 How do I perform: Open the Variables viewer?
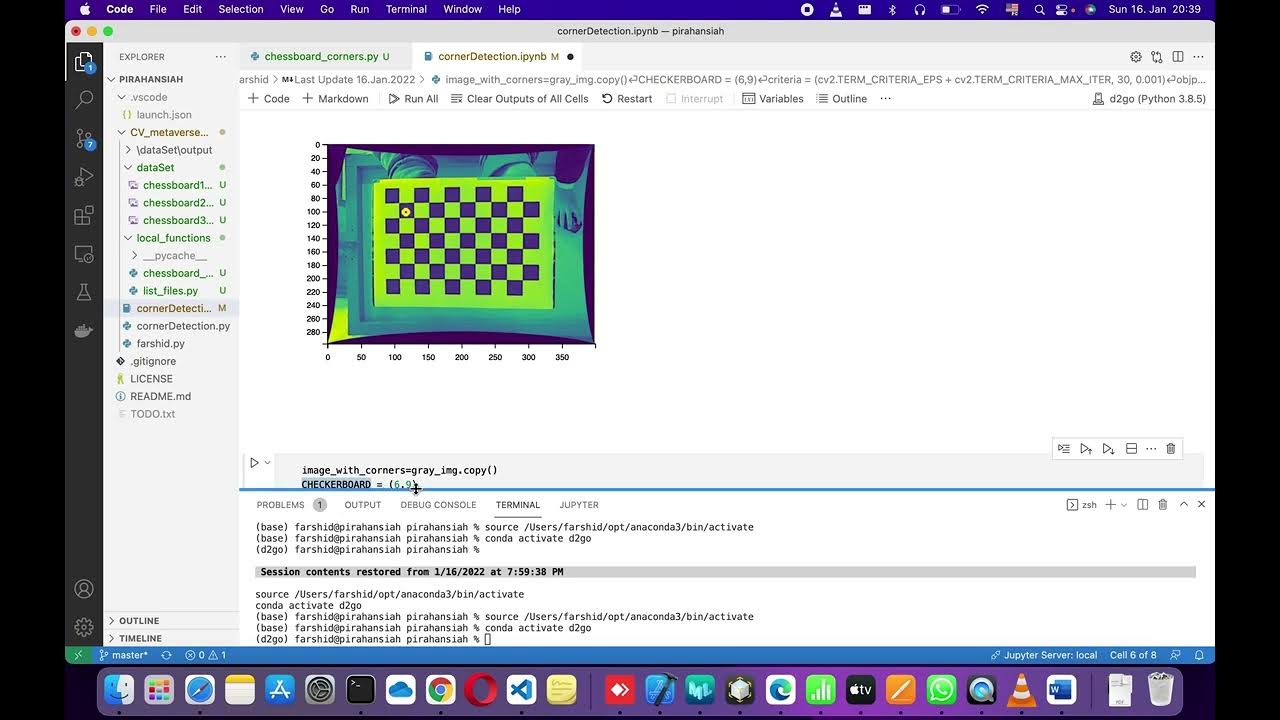[x=772, y=99]
